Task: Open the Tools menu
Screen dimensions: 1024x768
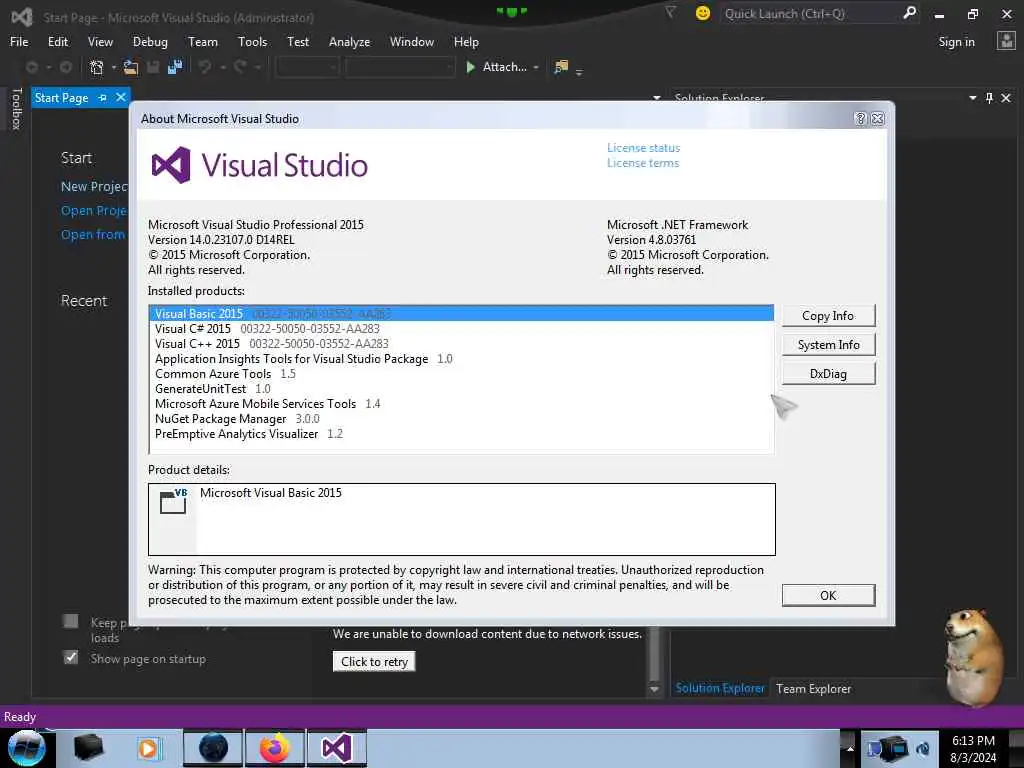Action: (x=252, y=42)
